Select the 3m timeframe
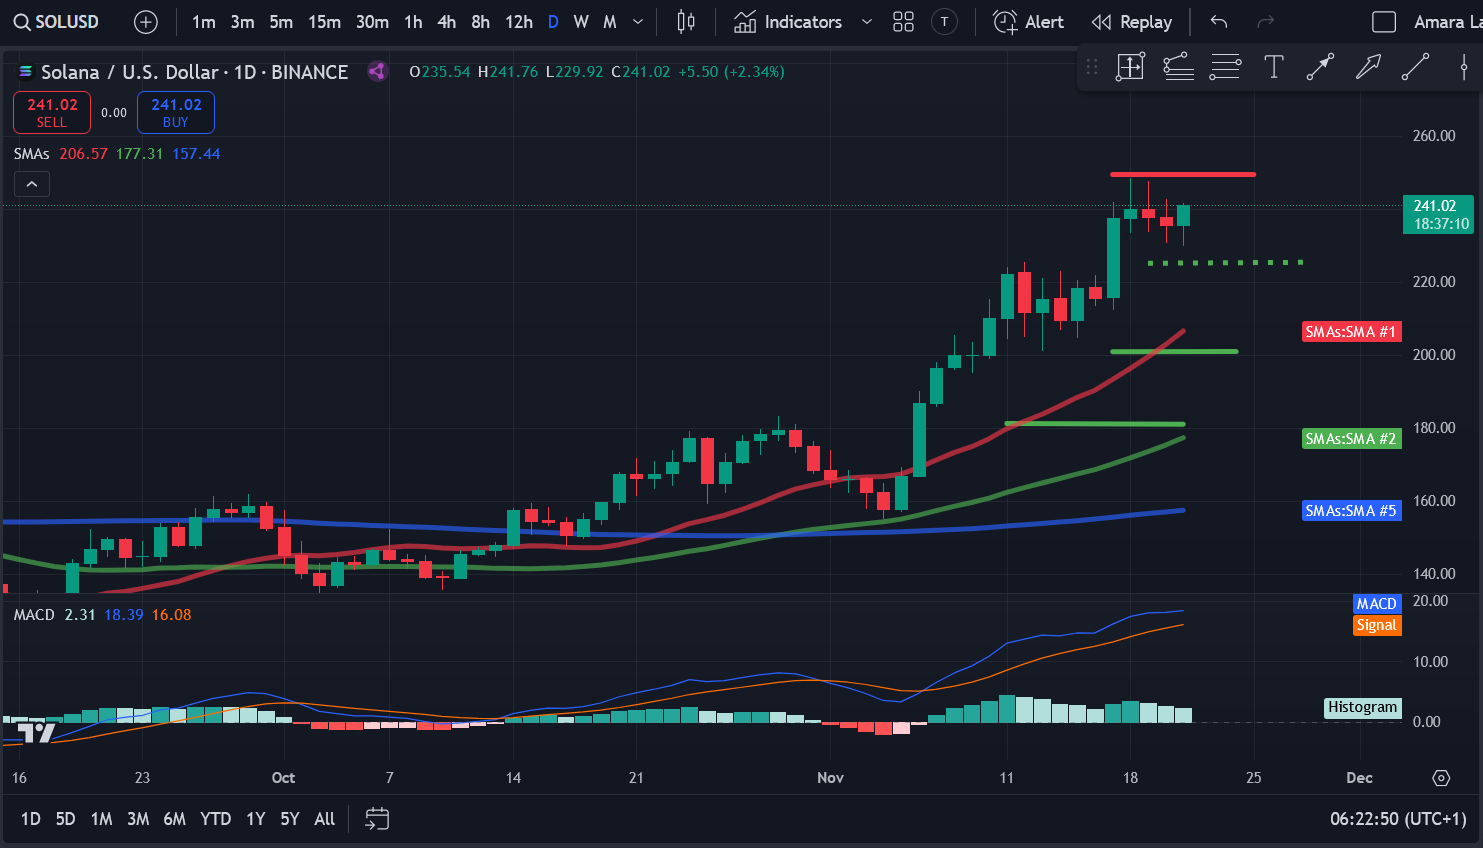Image resolution: width=1483 pixels, height=848 pixels. (242, 22)
